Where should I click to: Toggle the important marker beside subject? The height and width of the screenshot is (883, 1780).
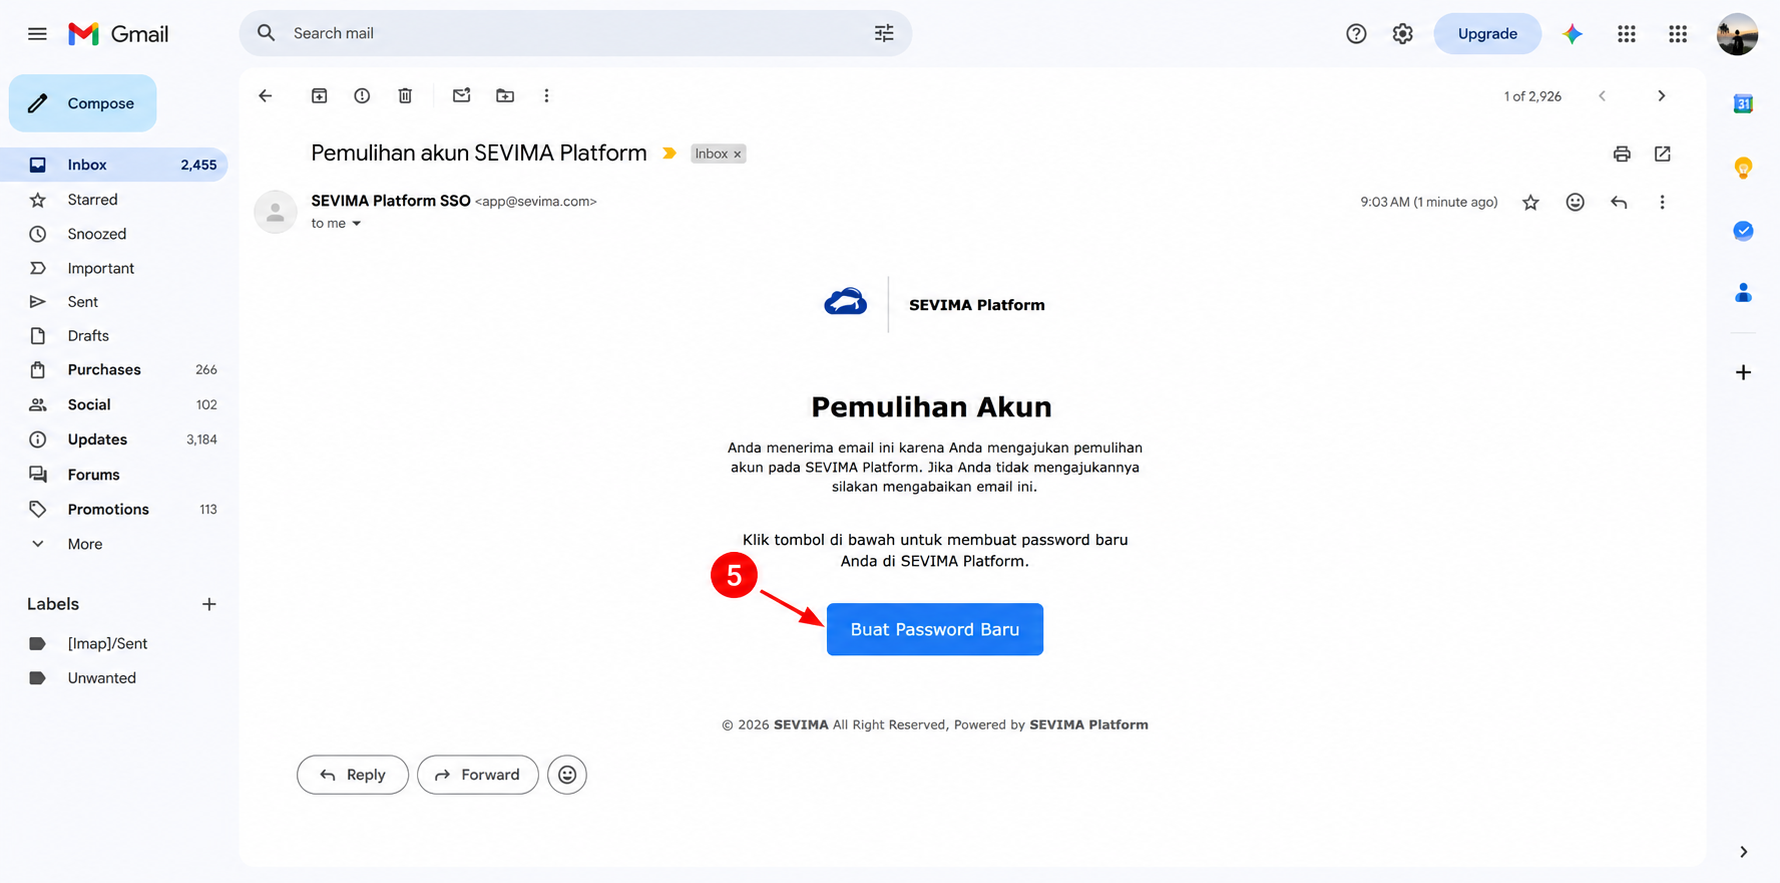pos(669,153)
